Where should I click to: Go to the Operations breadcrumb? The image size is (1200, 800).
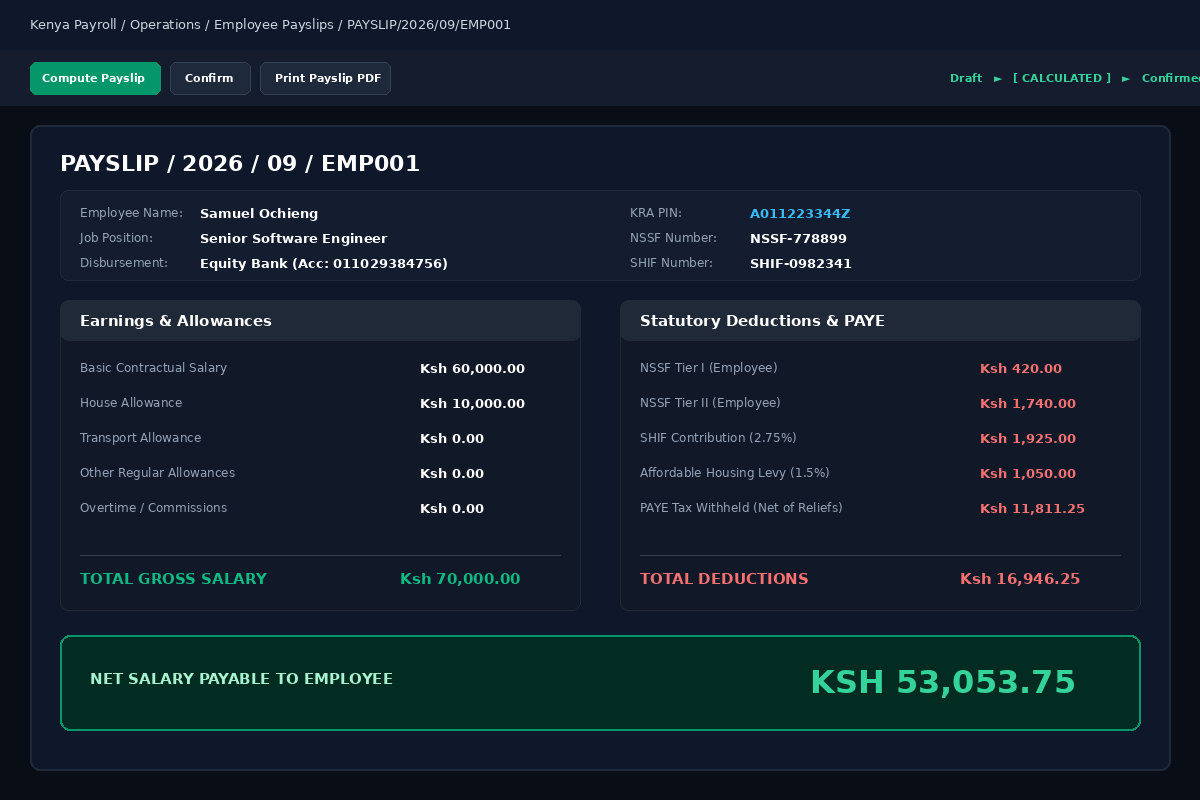pyautogui.click(x=165, y=25)
